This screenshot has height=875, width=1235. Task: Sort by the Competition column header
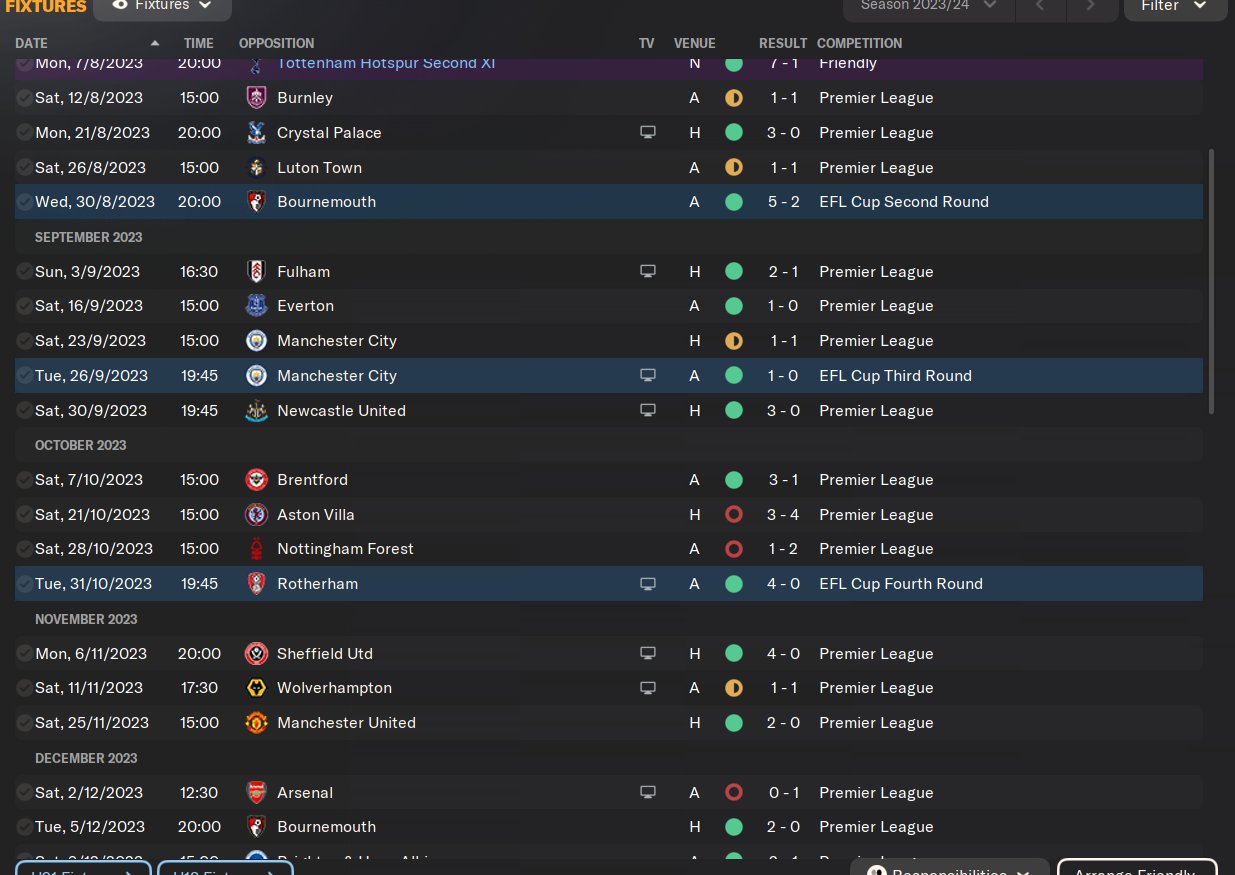tap(859, 43)
